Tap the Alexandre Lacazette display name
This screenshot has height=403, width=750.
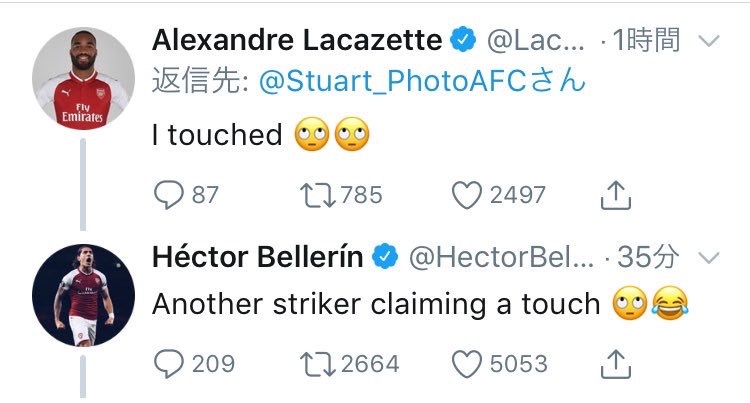pos(297,41)
